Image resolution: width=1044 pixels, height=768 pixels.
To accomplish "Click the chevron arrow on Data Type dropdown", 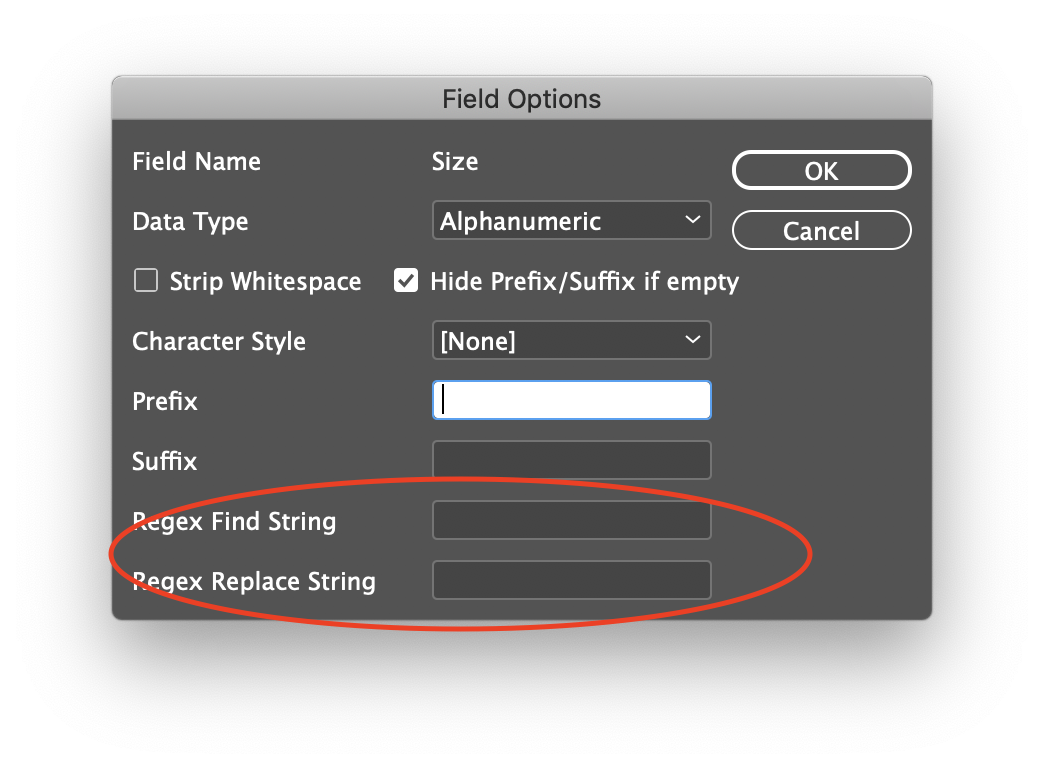I will [693, 220].
